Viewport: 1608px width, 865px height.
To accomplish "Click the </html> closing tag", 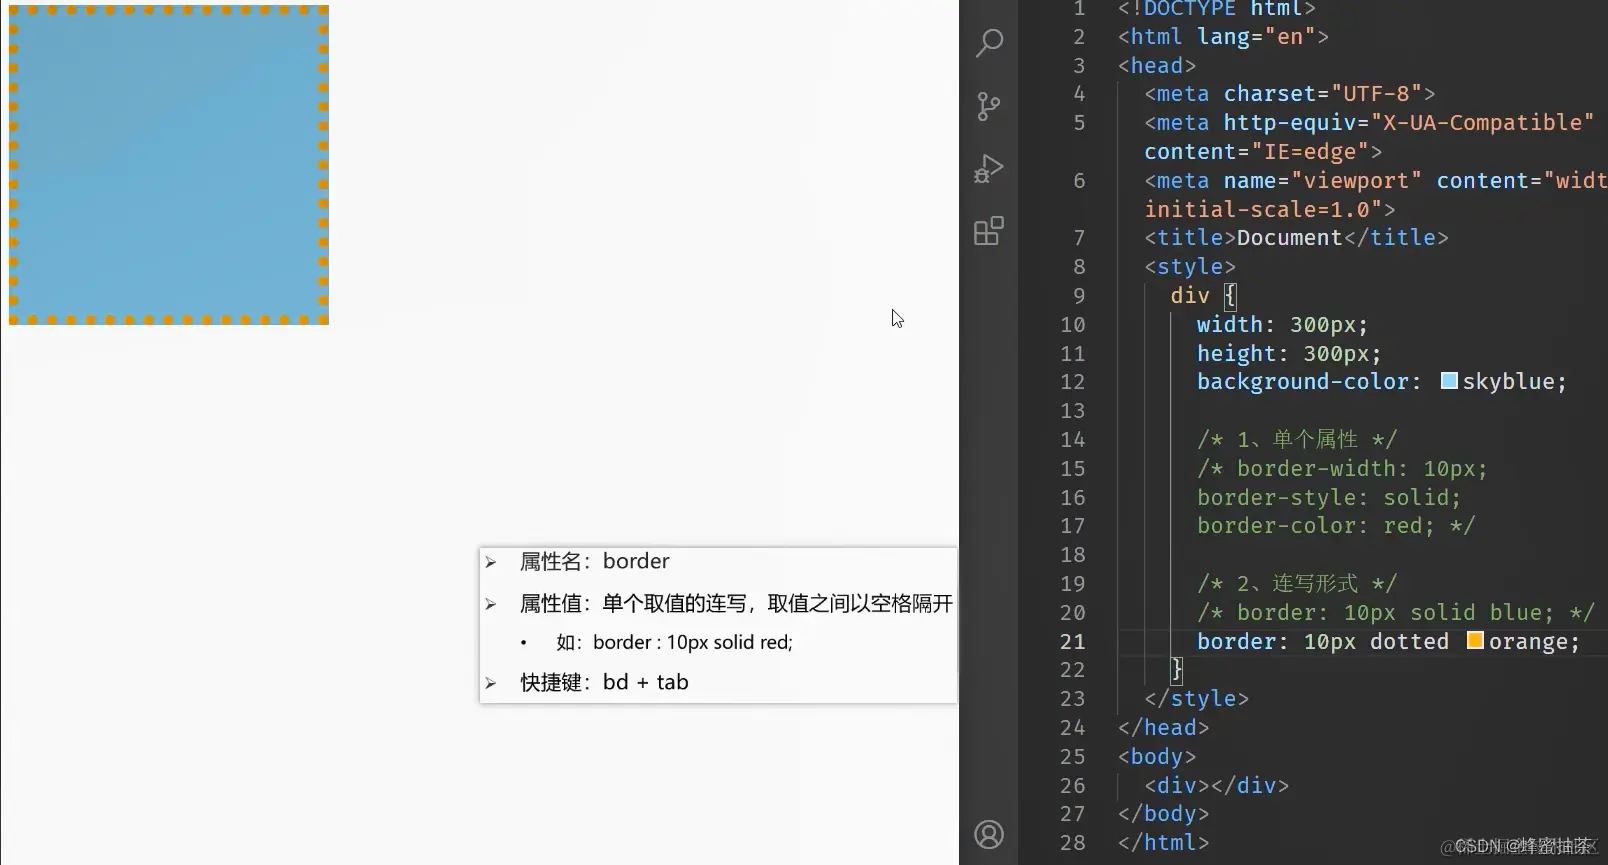I will pos(1163,843).
